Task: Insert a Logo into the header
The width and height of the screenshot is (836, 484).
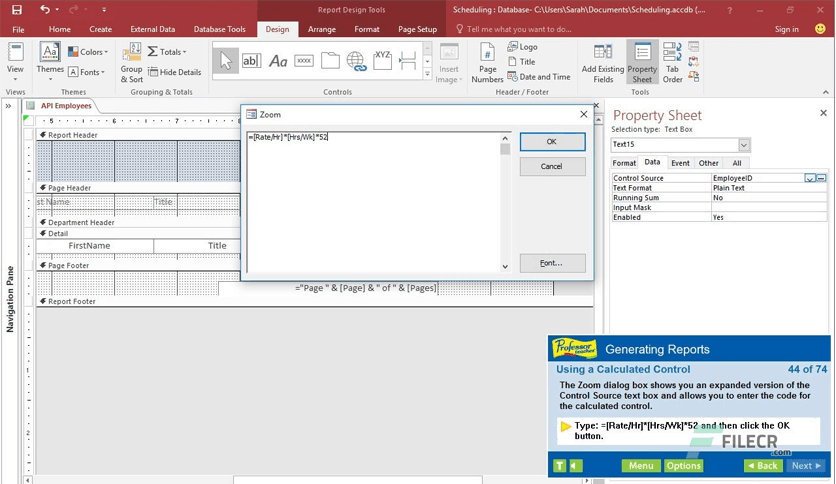Action: click(x=522, y=46)
